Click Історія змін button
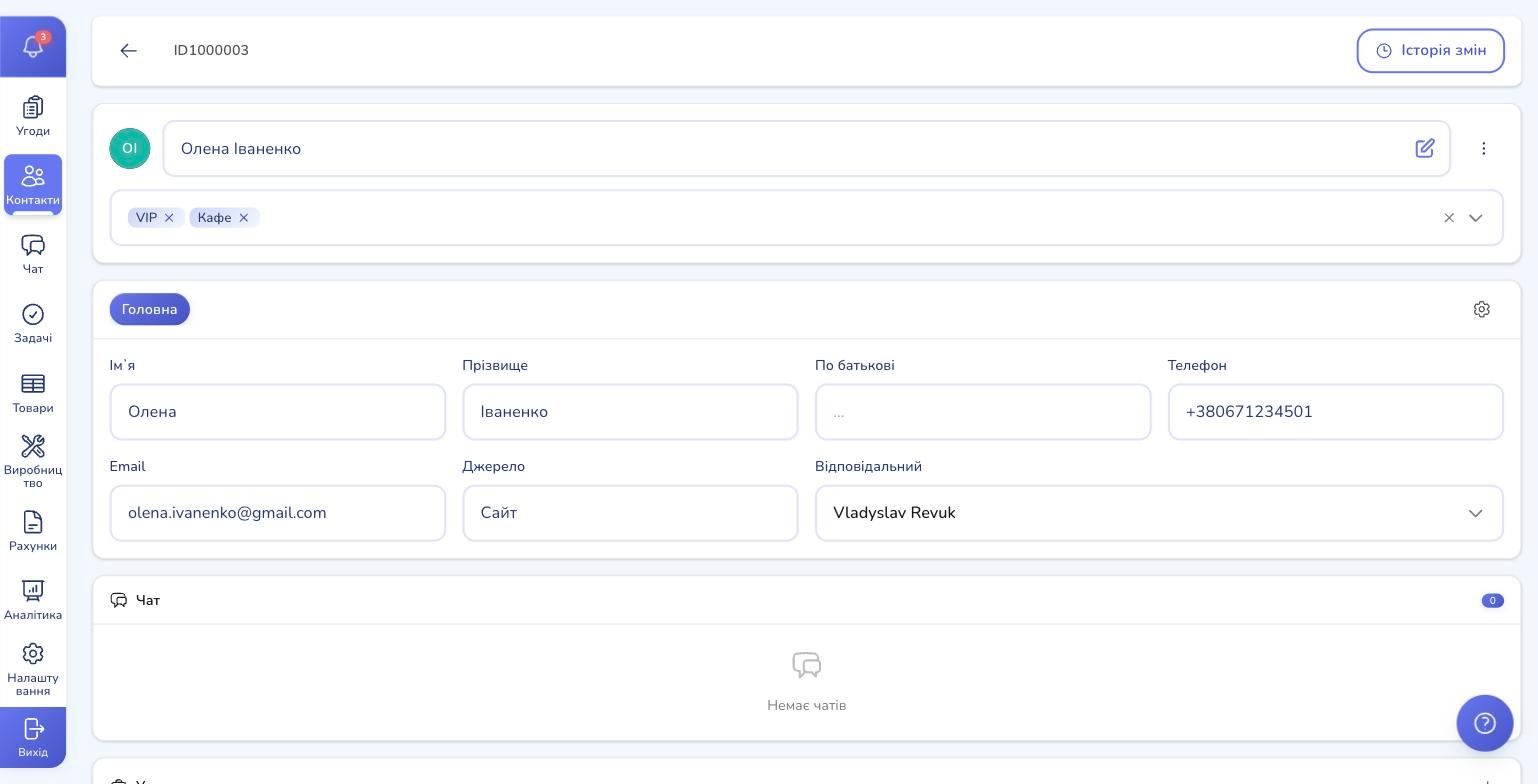1538x784 pixels. (x=1430, y=51)
